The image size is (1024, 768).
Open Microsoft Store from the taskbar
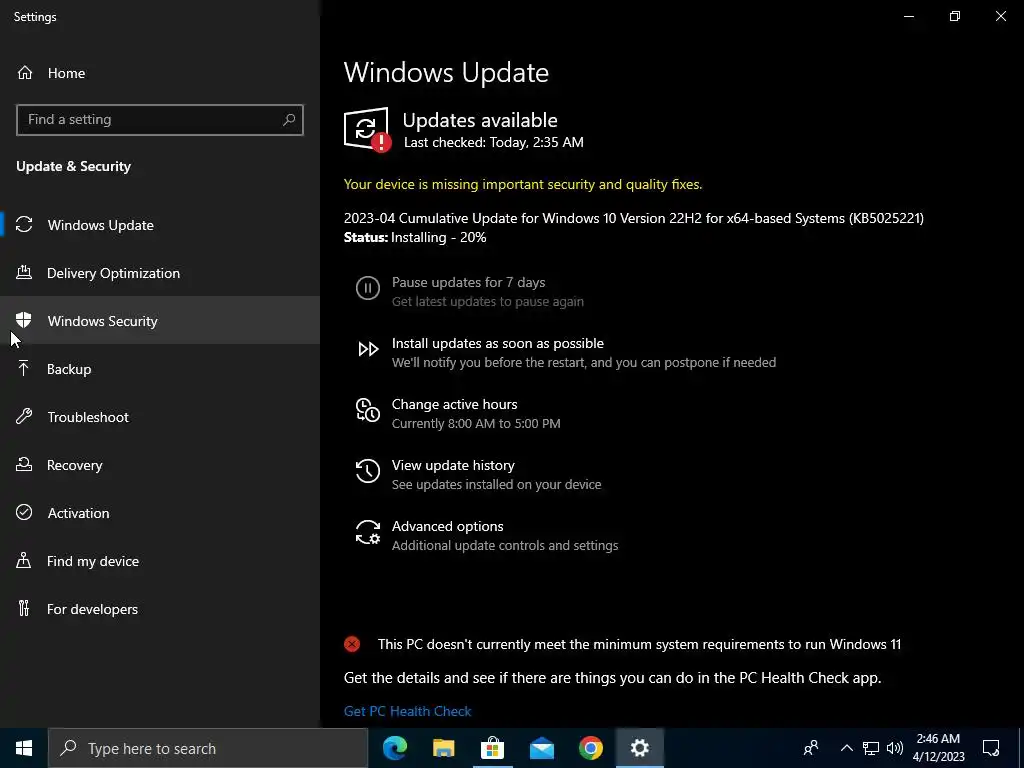[492, 748]
